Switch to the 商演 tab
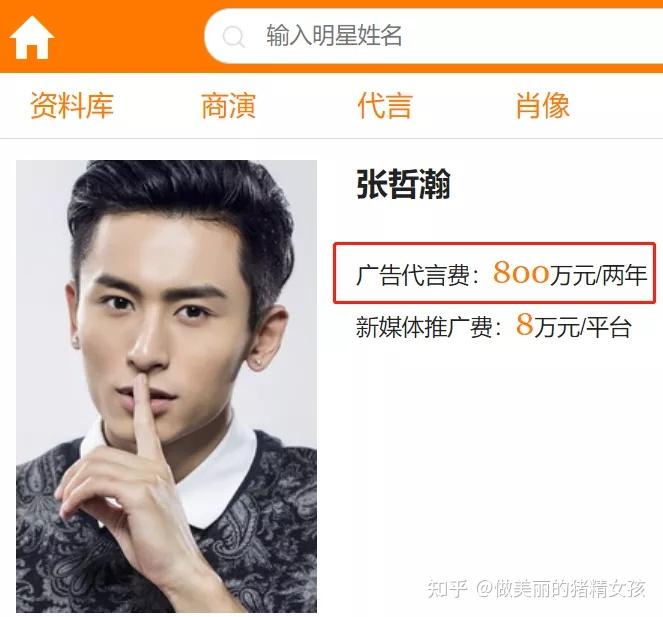663x617 pixels. (x=228, y=105)
